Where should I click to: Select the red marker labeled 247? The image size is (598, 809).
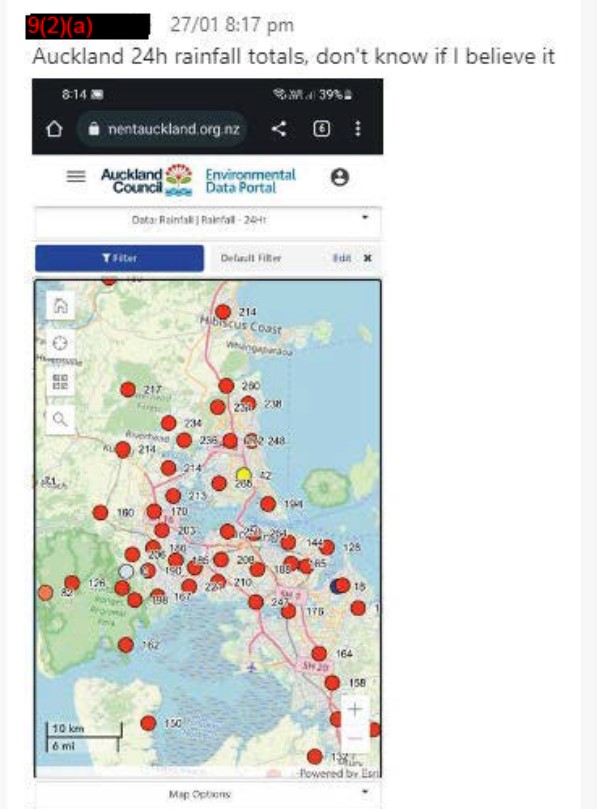(x=256, y=602)
